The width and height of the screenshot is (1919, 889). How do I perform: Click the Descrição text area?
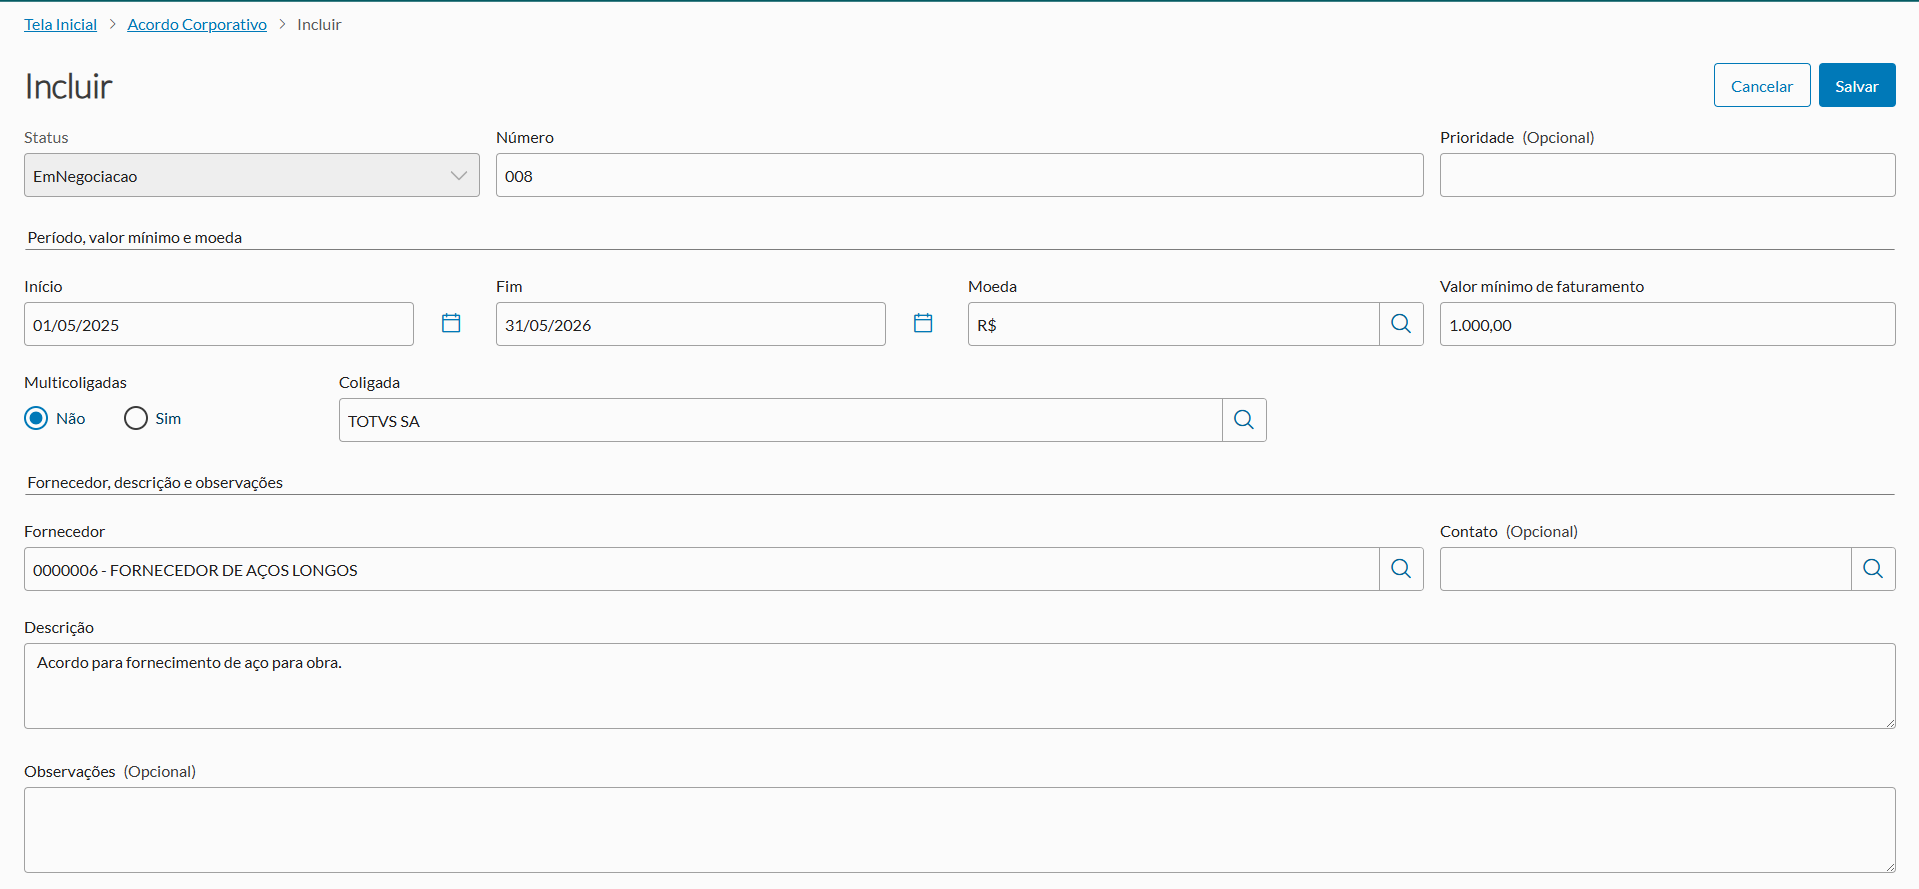point(959,686)
